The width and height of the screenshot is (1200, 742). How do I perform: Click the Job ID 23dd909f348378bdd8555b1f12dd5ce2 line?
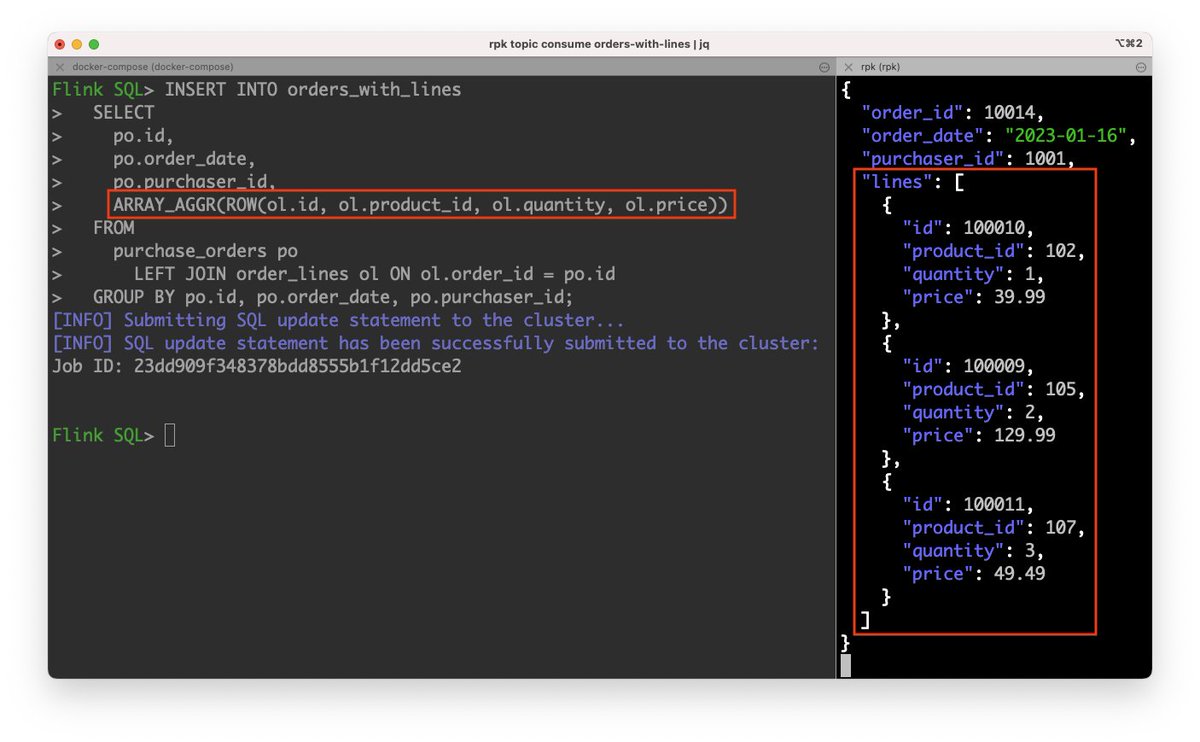coord(257,366)
